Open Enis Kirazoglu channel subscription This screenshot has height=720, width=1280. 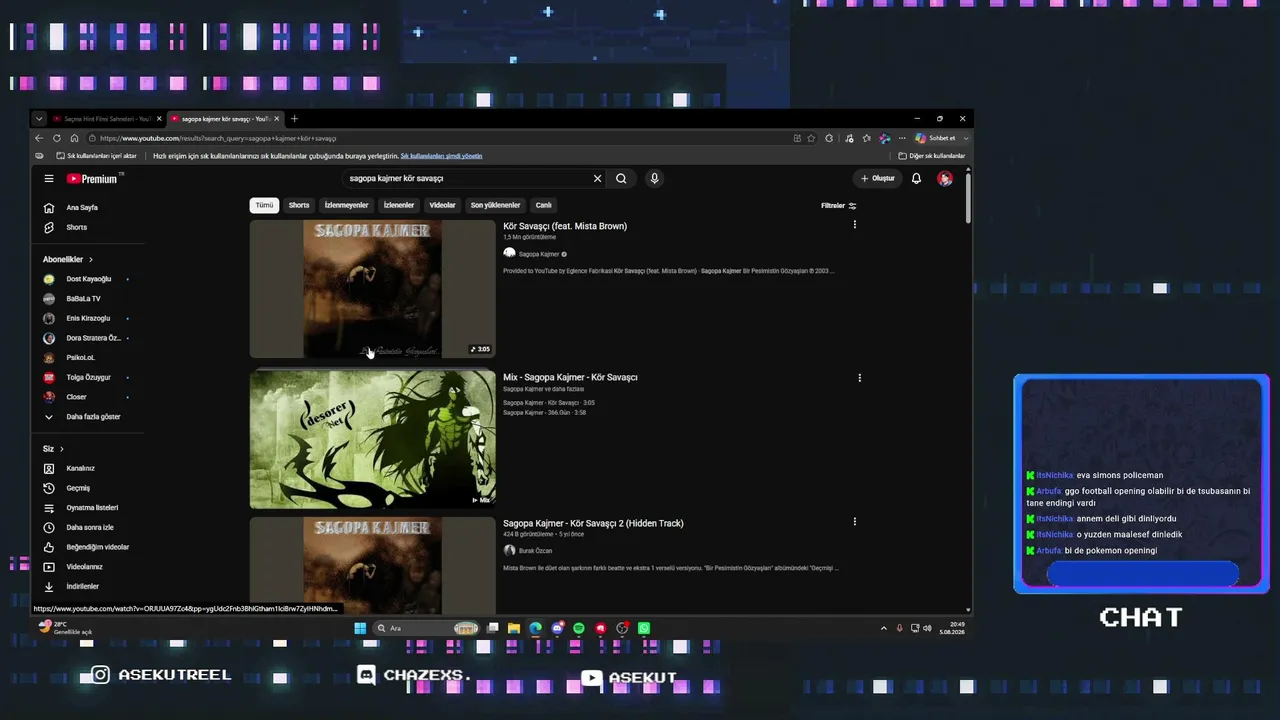[x=87, y=318]
